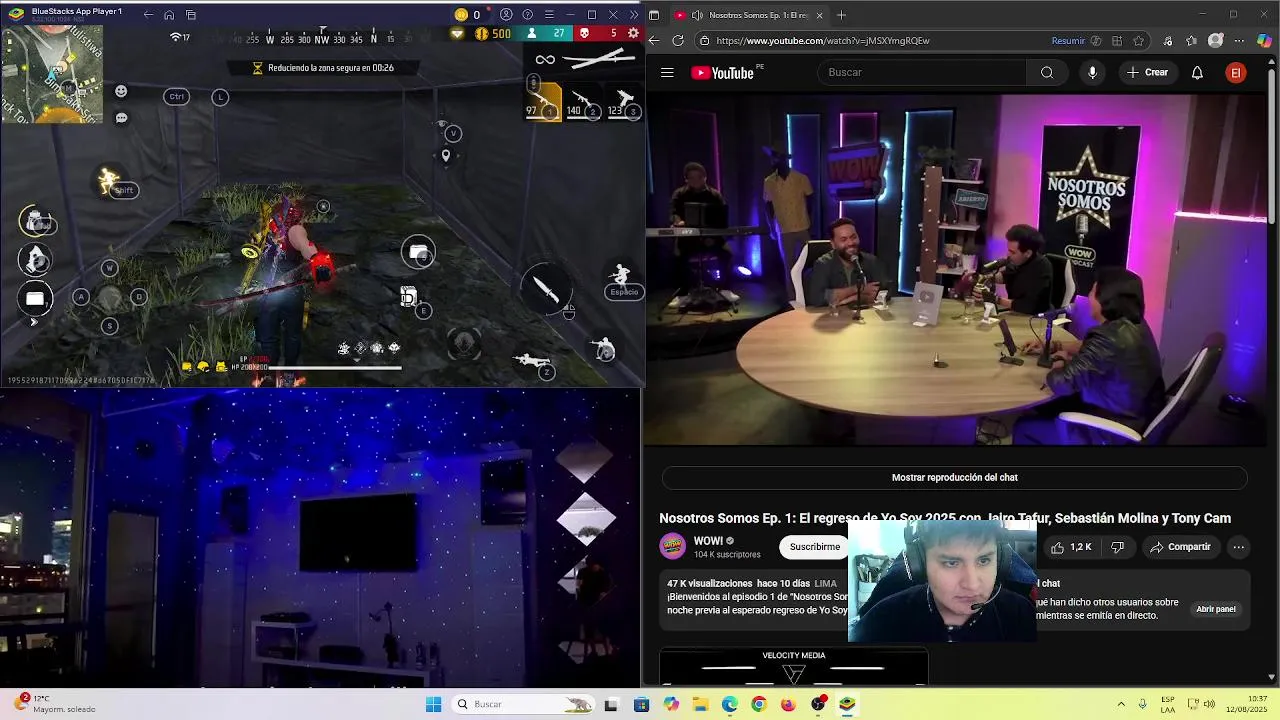Click the YouTube URL address bar
This screenshot has width=1280, height=720.
pos(870,41)
